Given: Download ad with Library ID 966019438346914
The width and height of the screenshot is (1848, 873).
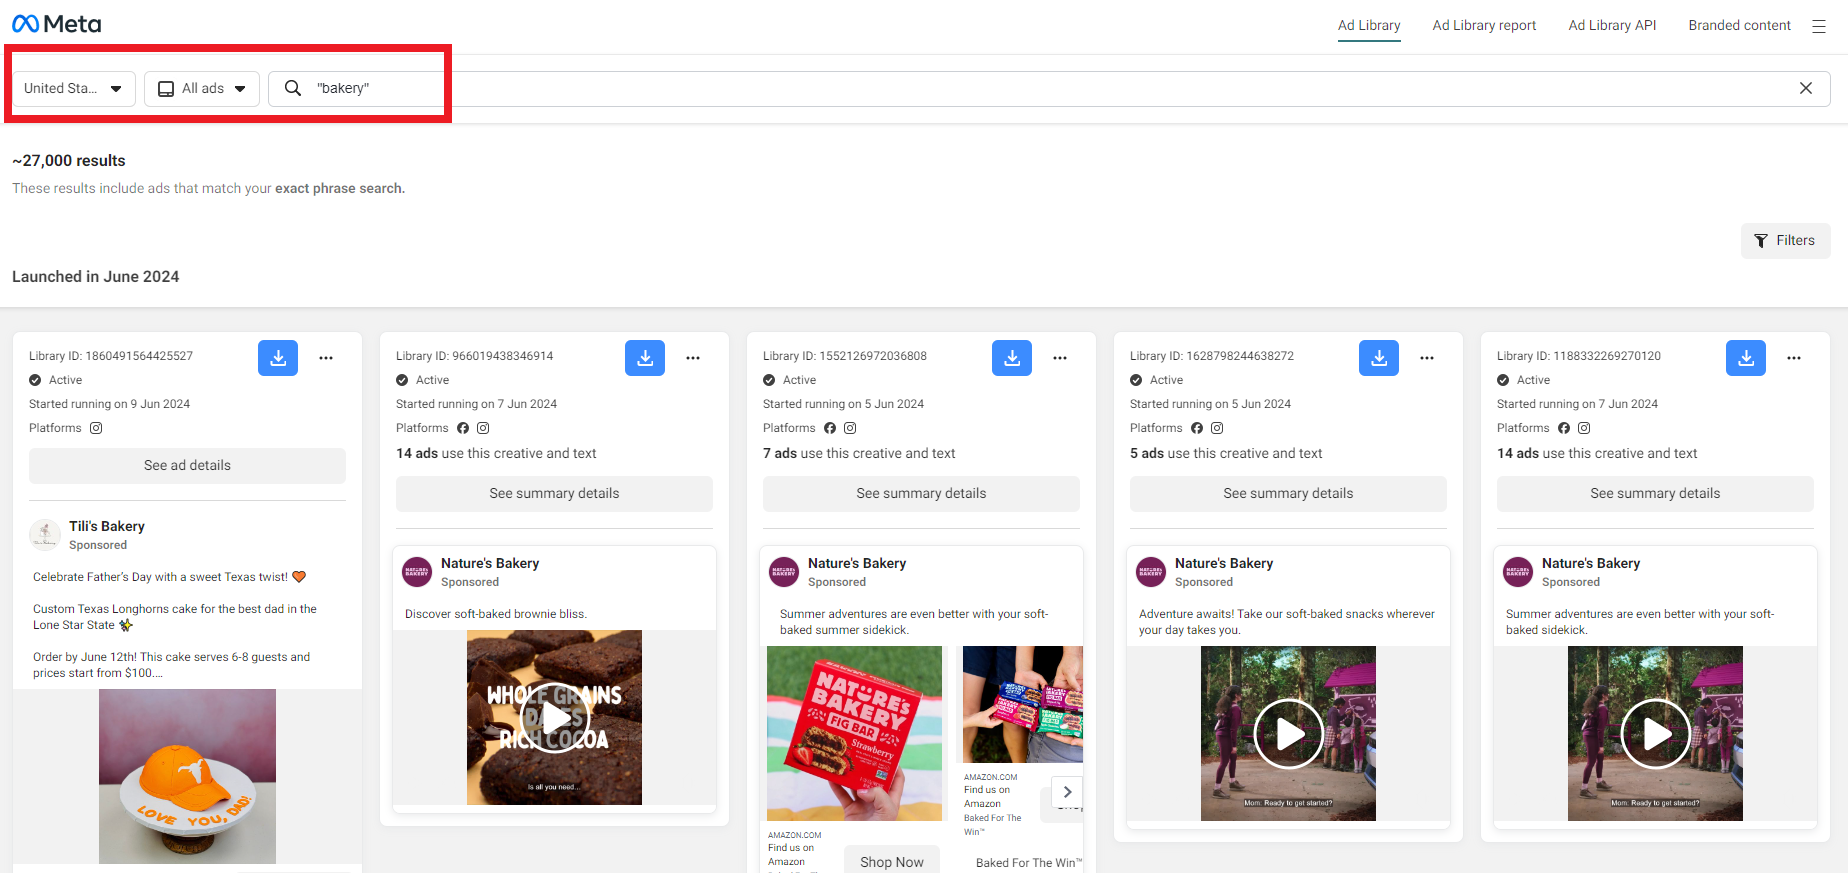Looking at the screenshot, I should pyautogui.click(x=645, y=358).
